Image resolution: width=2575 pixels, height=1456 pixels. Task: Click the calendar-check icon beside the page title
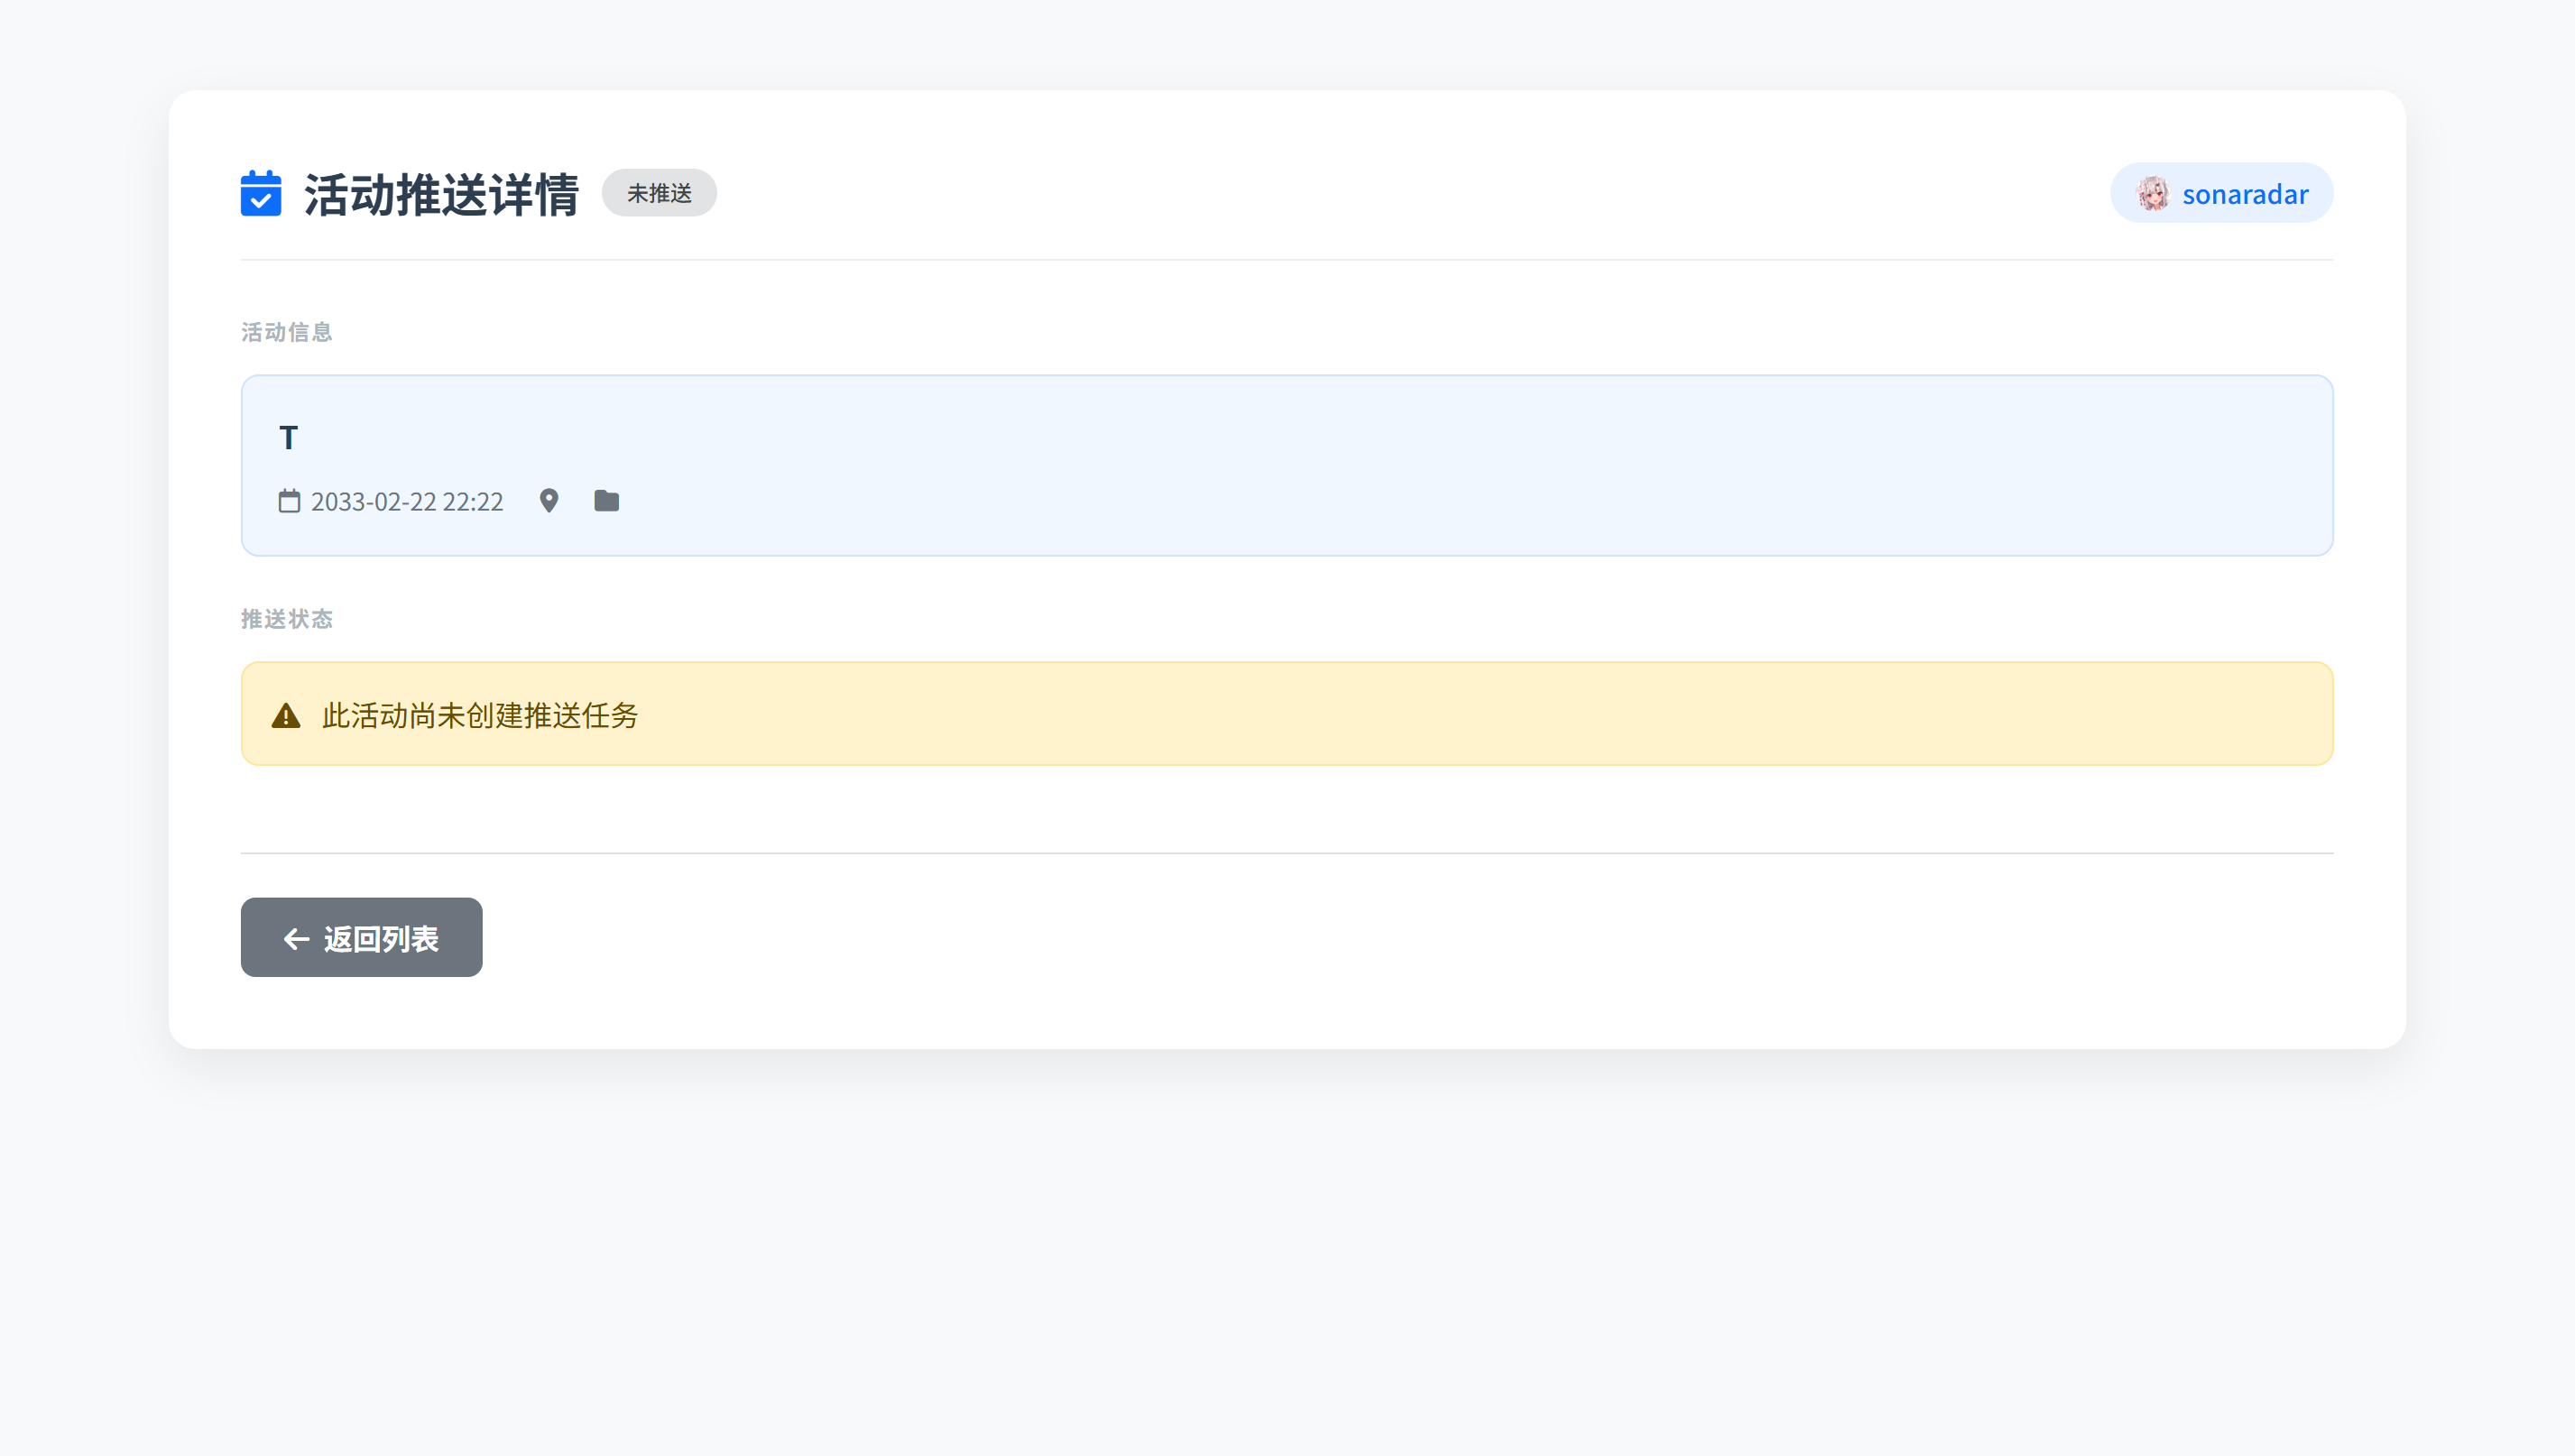tap(261, 193)
